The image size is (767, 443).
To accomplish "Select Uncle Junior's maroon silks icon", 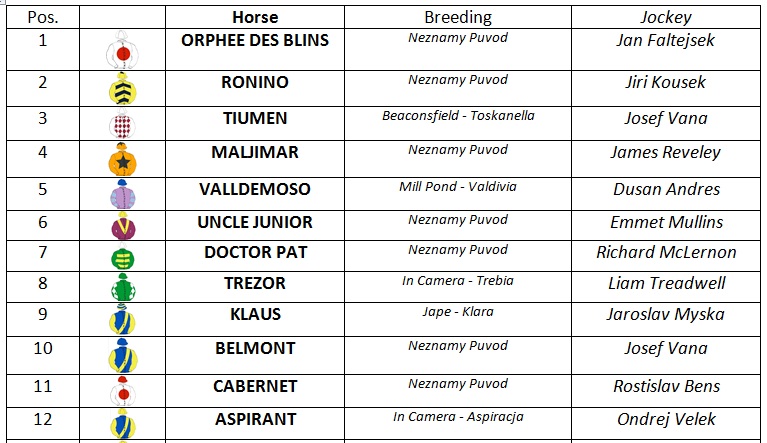I will pyautogui.click(x=123, y=225).
